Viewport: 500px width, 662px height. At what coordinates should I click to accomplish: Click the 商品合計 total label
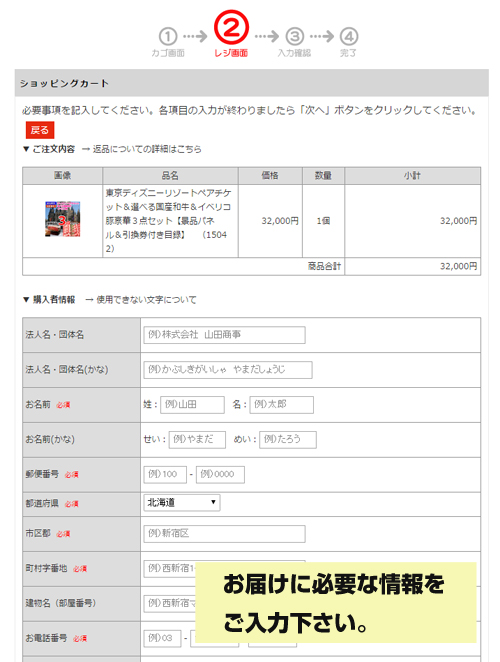[324, 266]
